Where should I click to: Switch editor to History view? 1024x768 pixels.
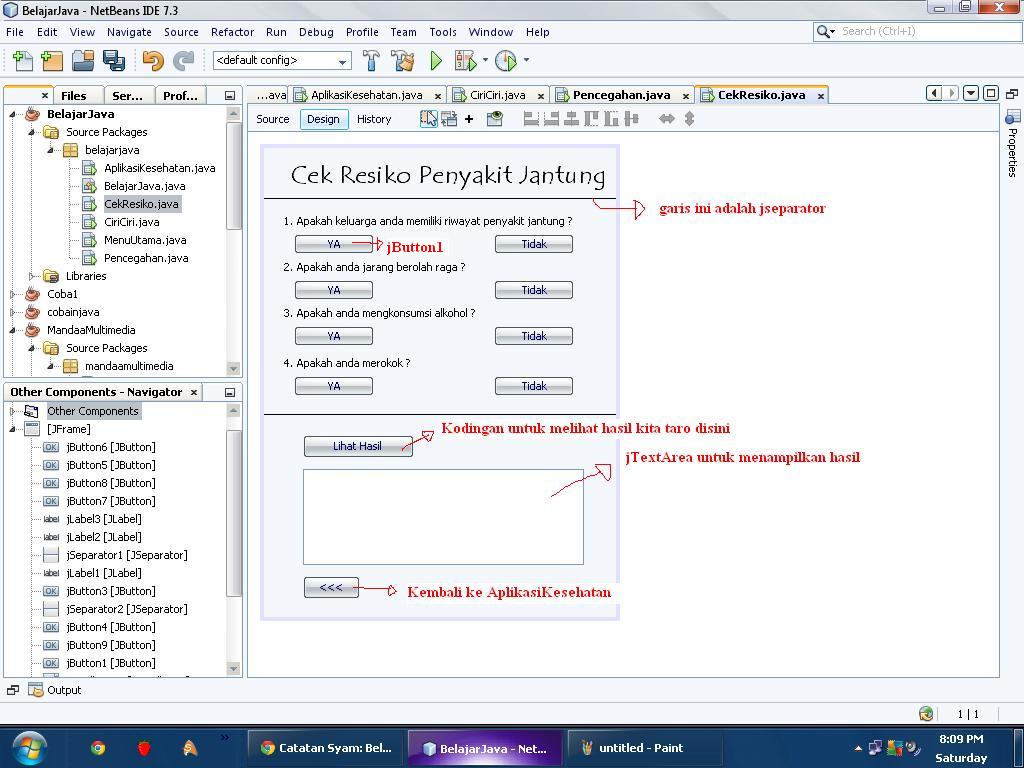click(374, 119)
